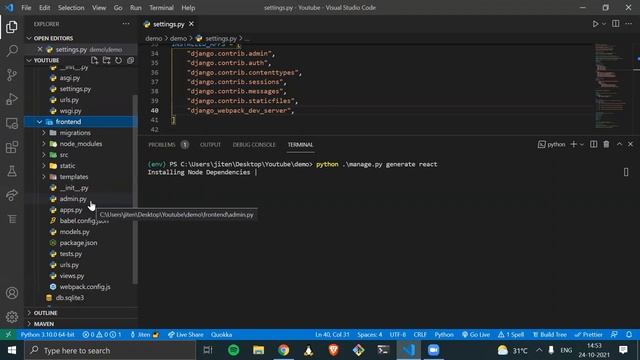This screenshot has width=640, height=360.
Task: Switch to the PROBLEMS tab
Action: click(x=162, y=145)
